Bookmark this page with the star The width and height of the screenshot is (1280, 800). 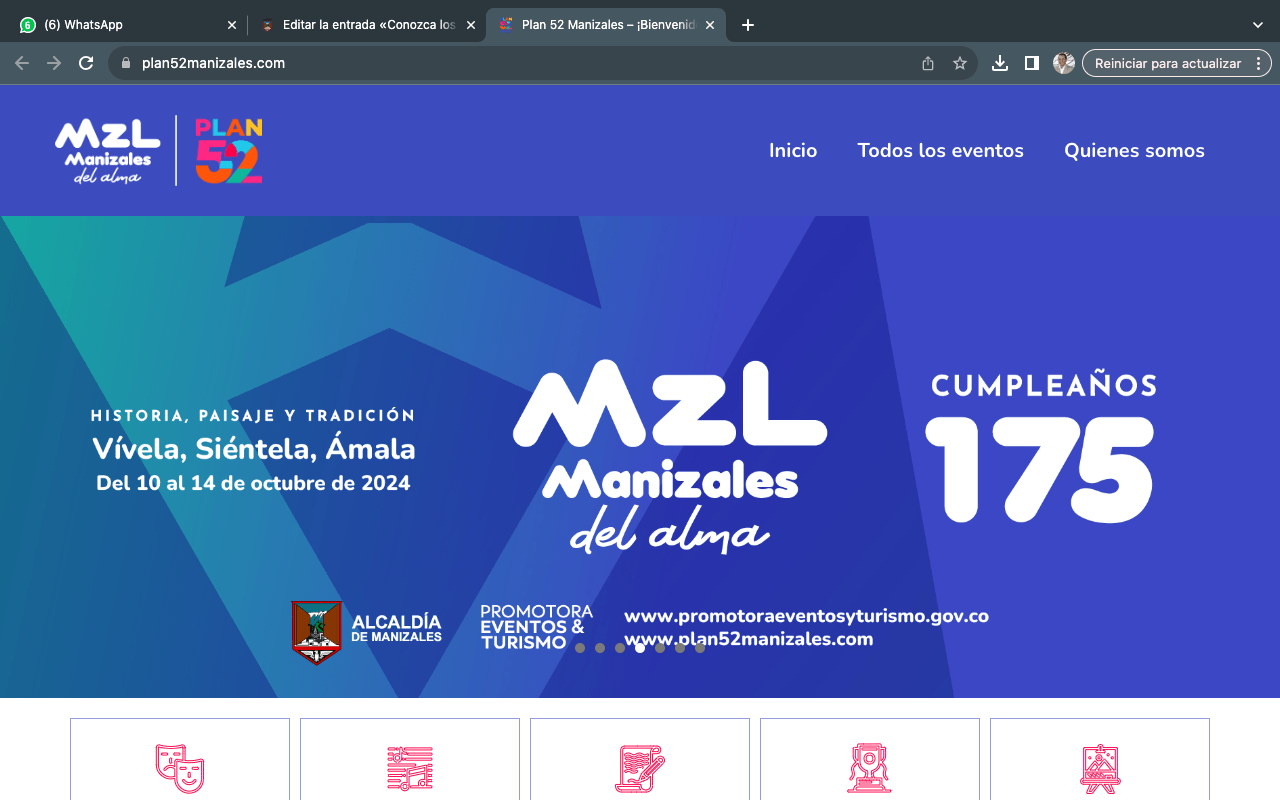click(x=960, y=63)
